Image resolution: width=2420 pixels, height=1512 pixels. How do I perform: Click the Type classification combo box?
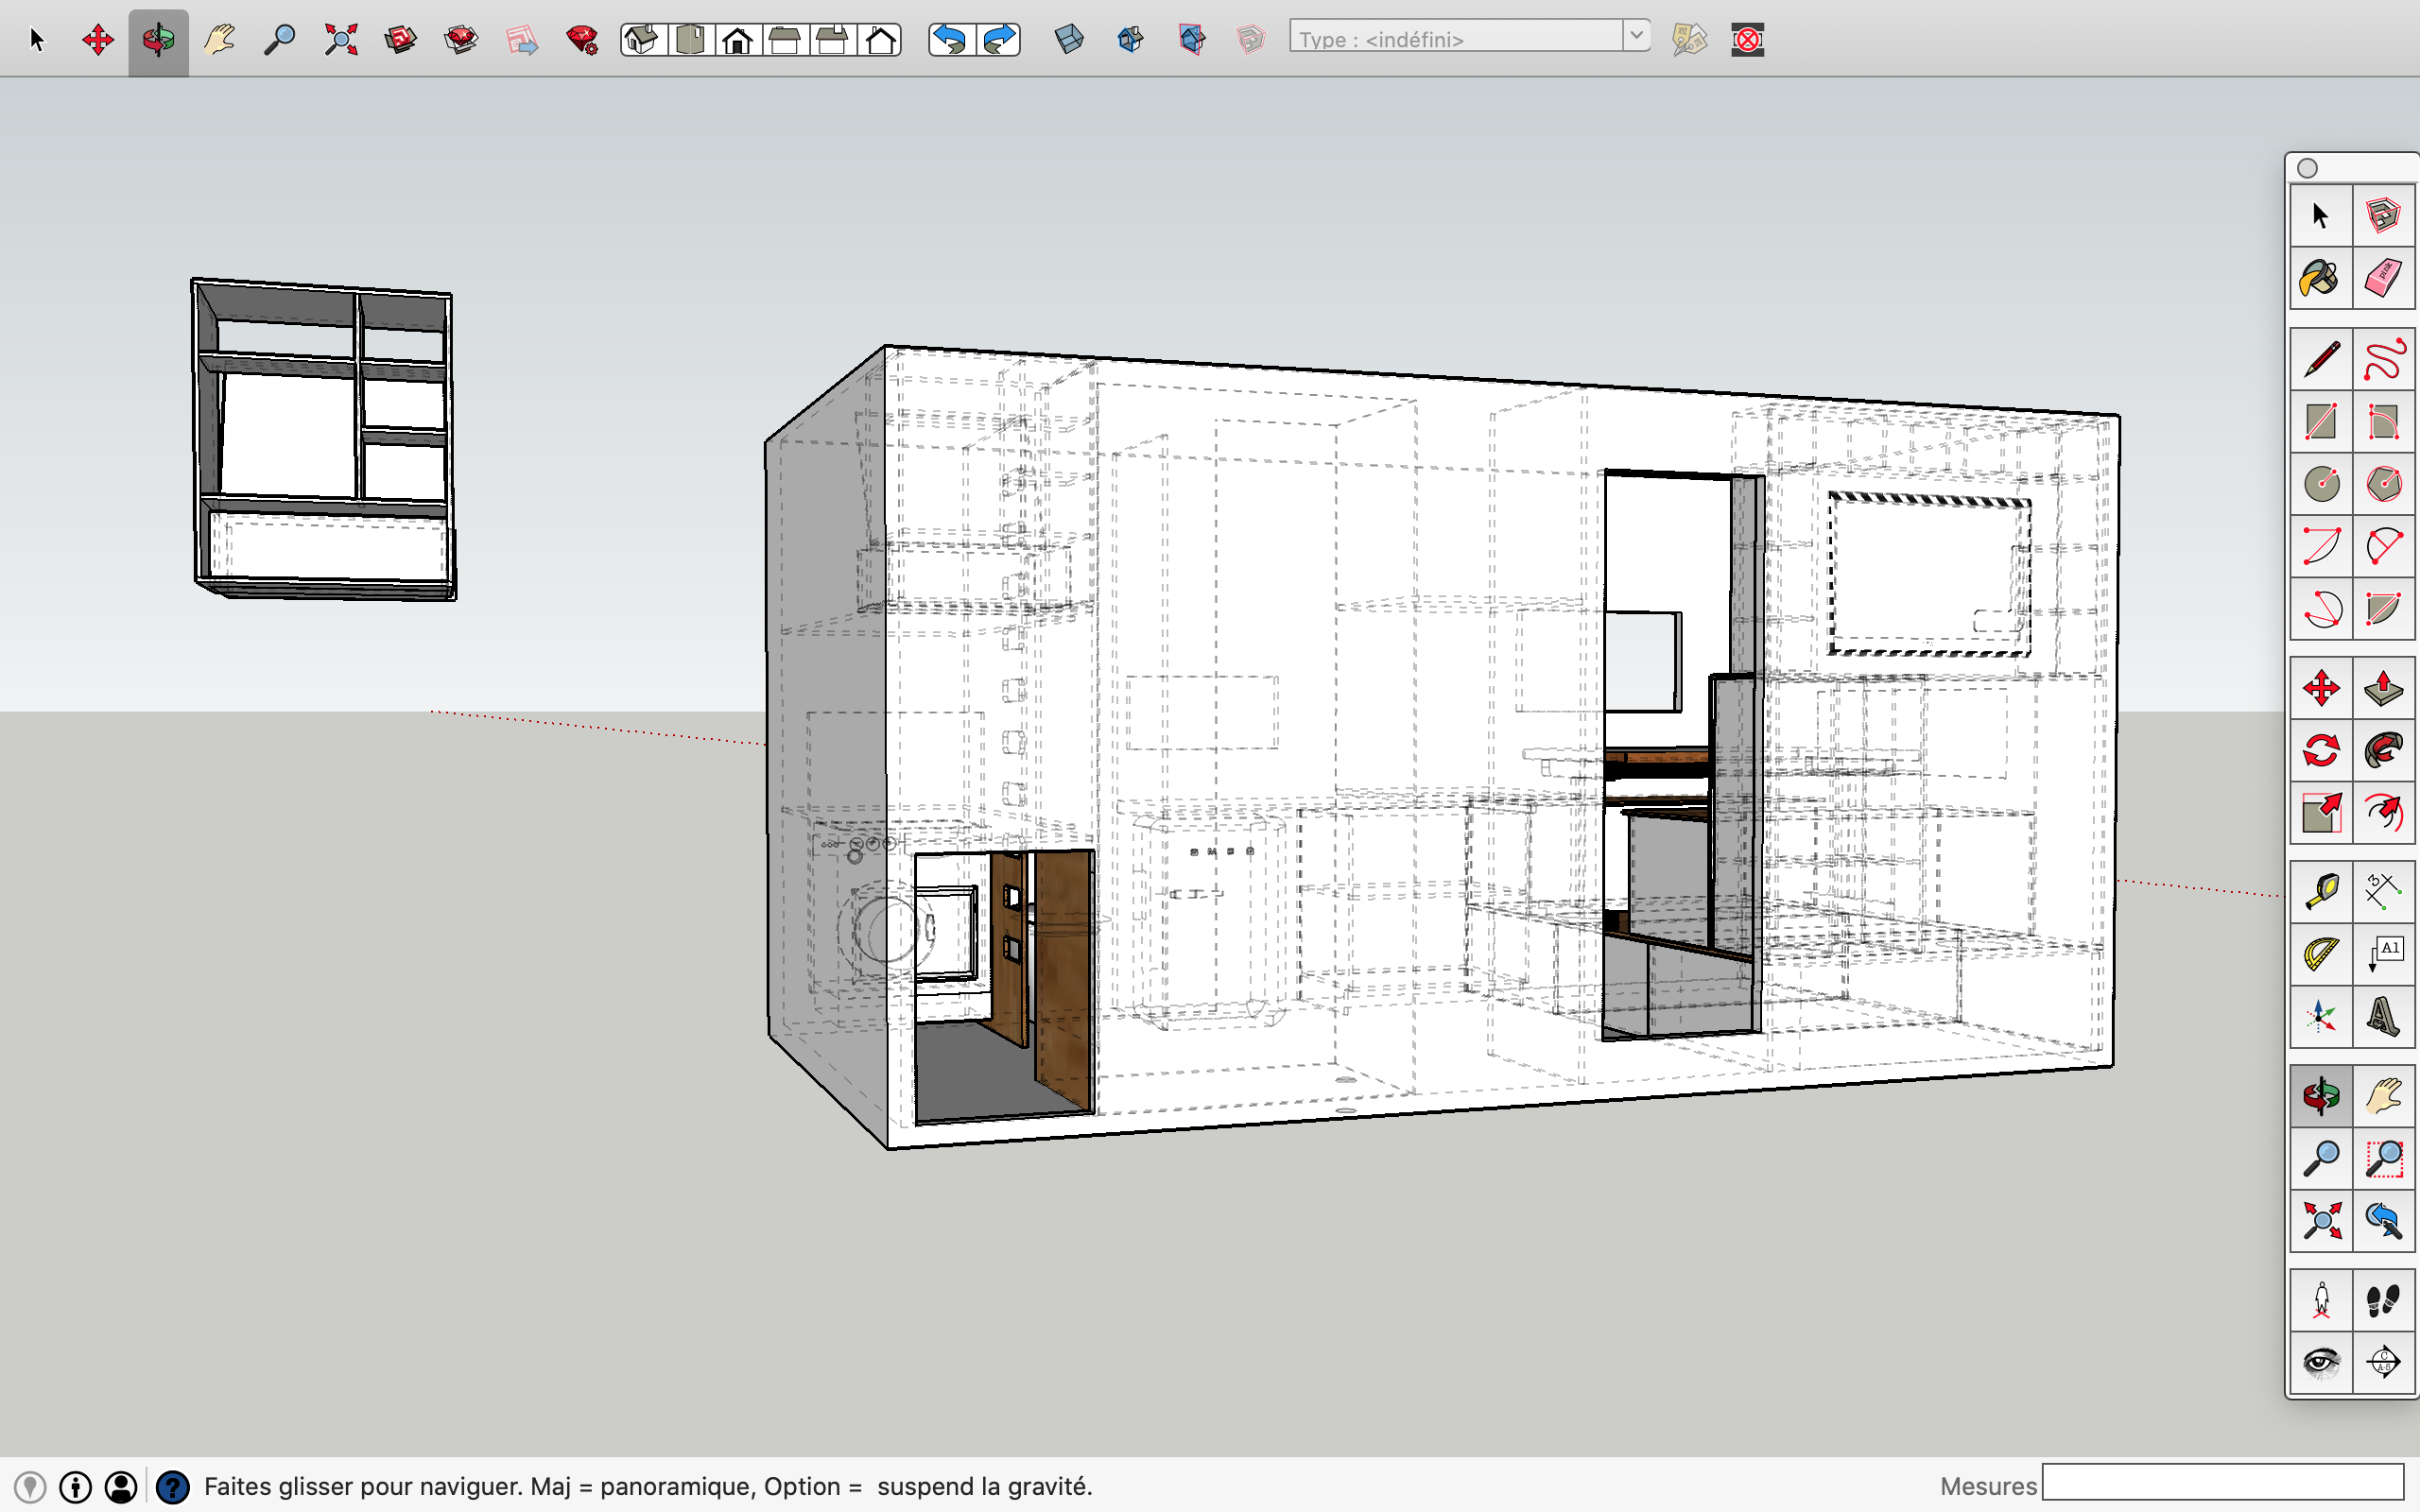(x=1456, y=38)
